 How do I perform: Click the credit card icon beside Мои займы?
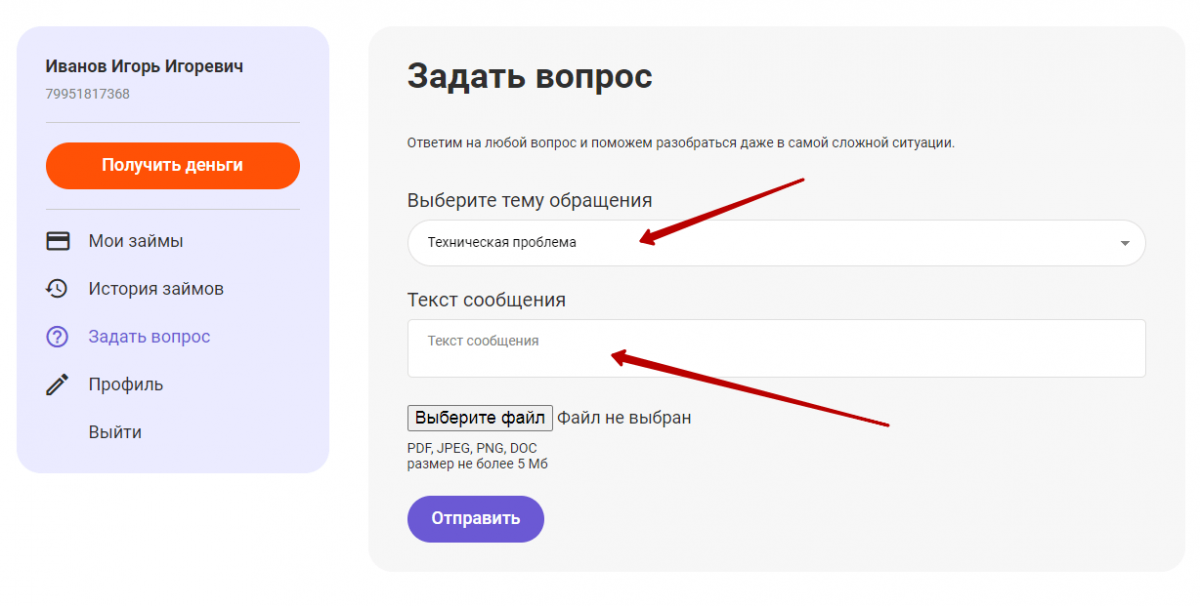58,241
